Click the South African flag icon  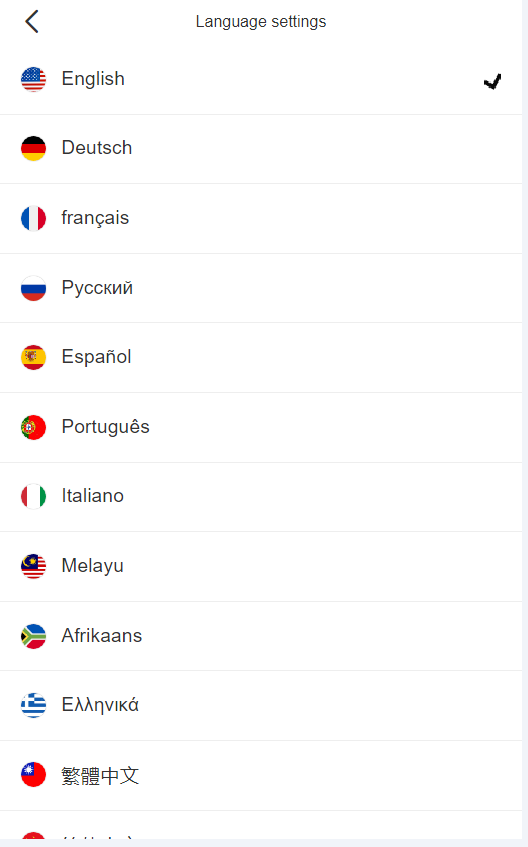[x=34, y=636]
